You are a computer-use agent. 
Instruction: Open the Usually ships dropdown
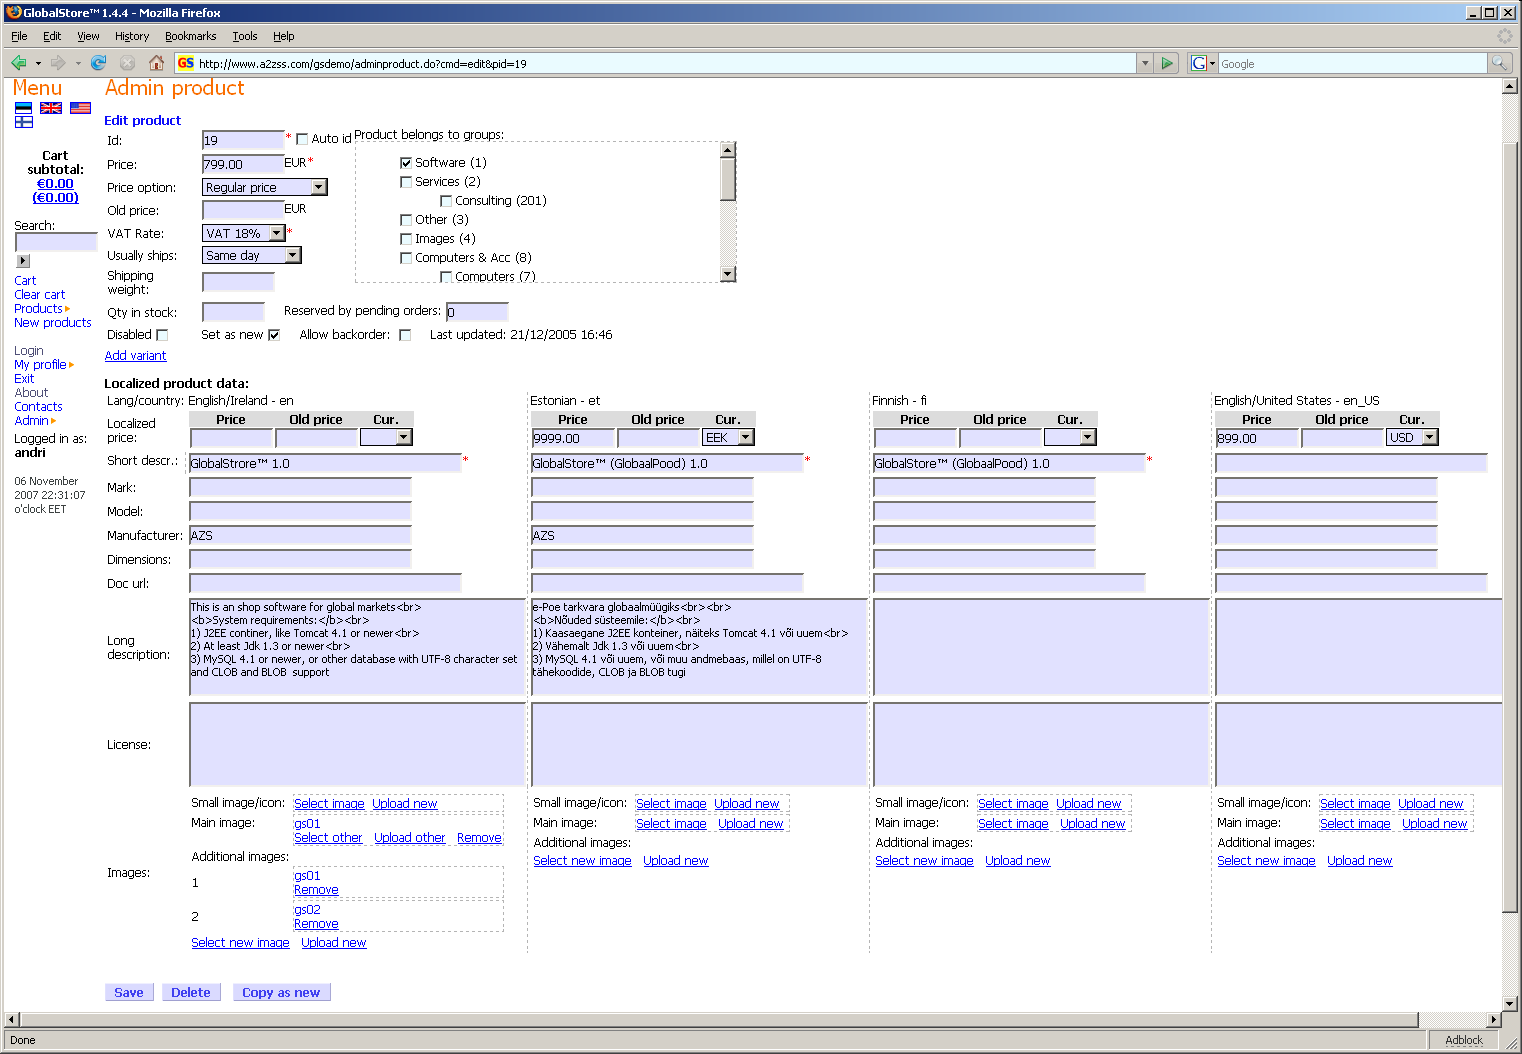pos(252,255)
